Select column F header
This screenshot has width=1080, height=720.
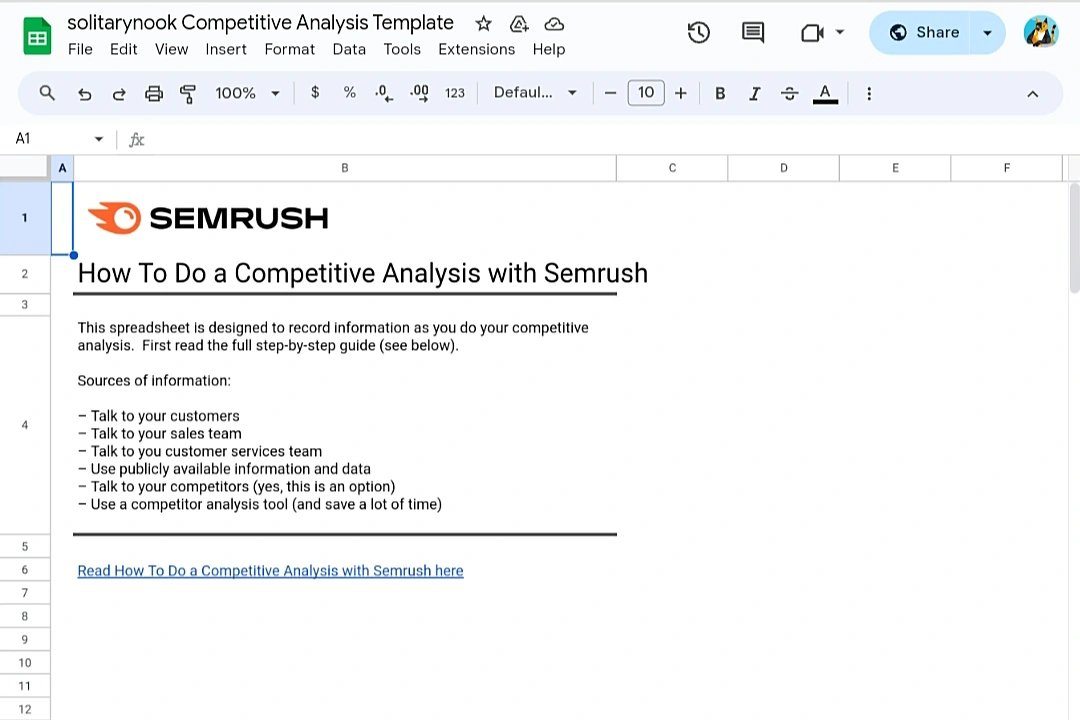[1007, 168]
